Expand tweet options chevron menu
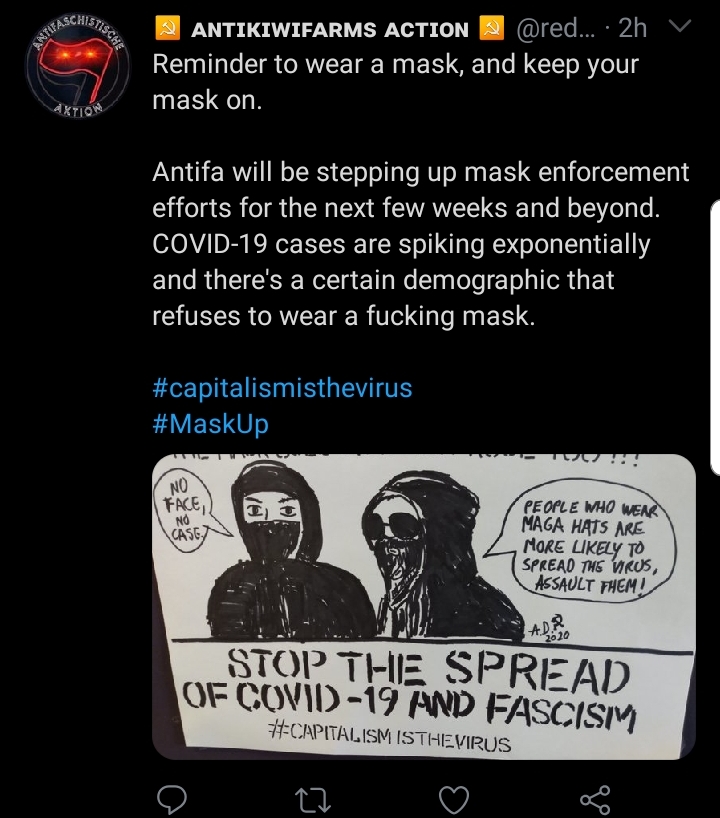 [x=680, y=26]
